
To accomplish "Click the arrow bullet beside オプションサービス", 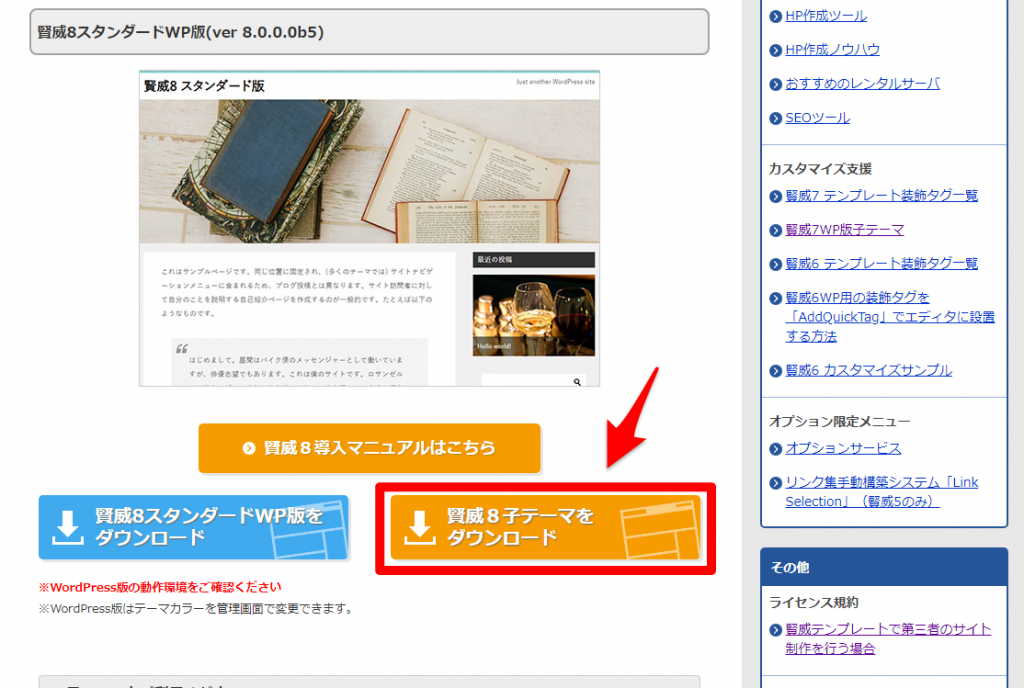I will pyautogui.click(x=776, y=449).
